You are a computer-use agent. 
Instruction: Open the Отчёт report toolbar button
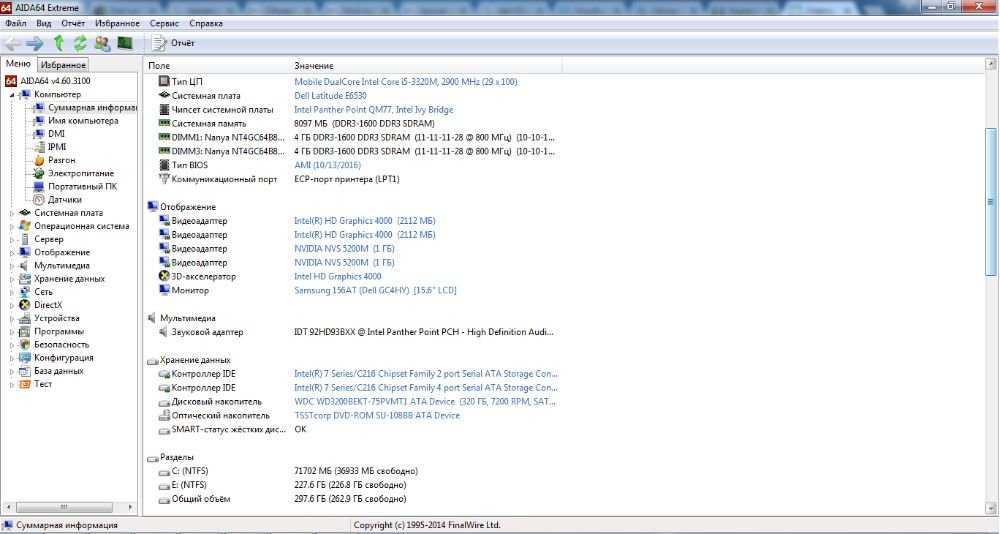click(x=173, y=43)
